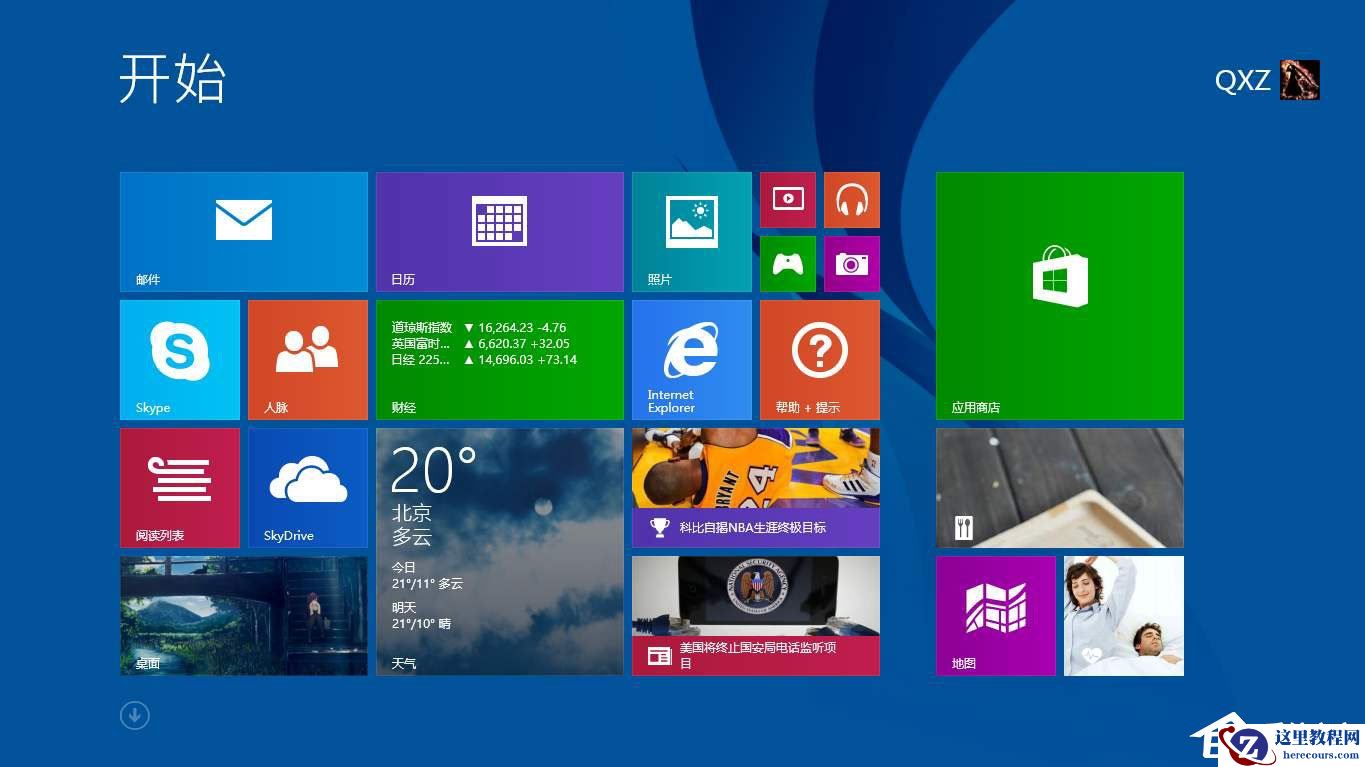Image resolution: width=1365 pixels, height=767 pixels.
Task: Open the Music (headphones) tile
Action: click(851, 199)
